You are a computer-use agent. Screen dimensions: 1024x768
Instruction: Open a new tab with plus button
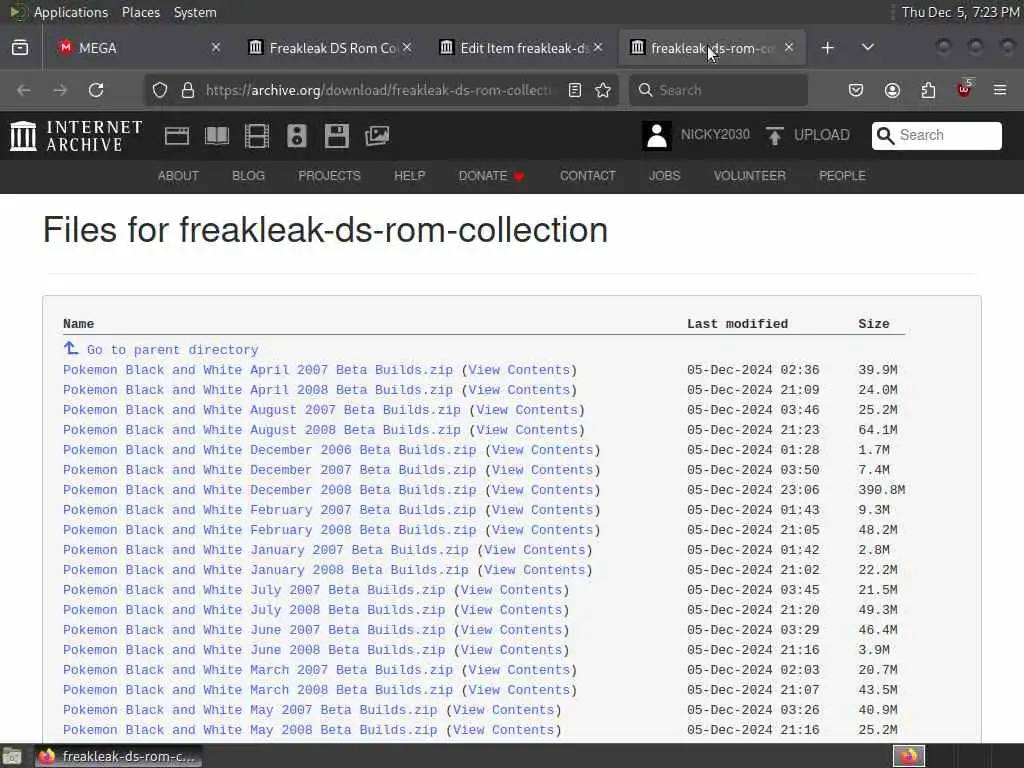point(827,48)
